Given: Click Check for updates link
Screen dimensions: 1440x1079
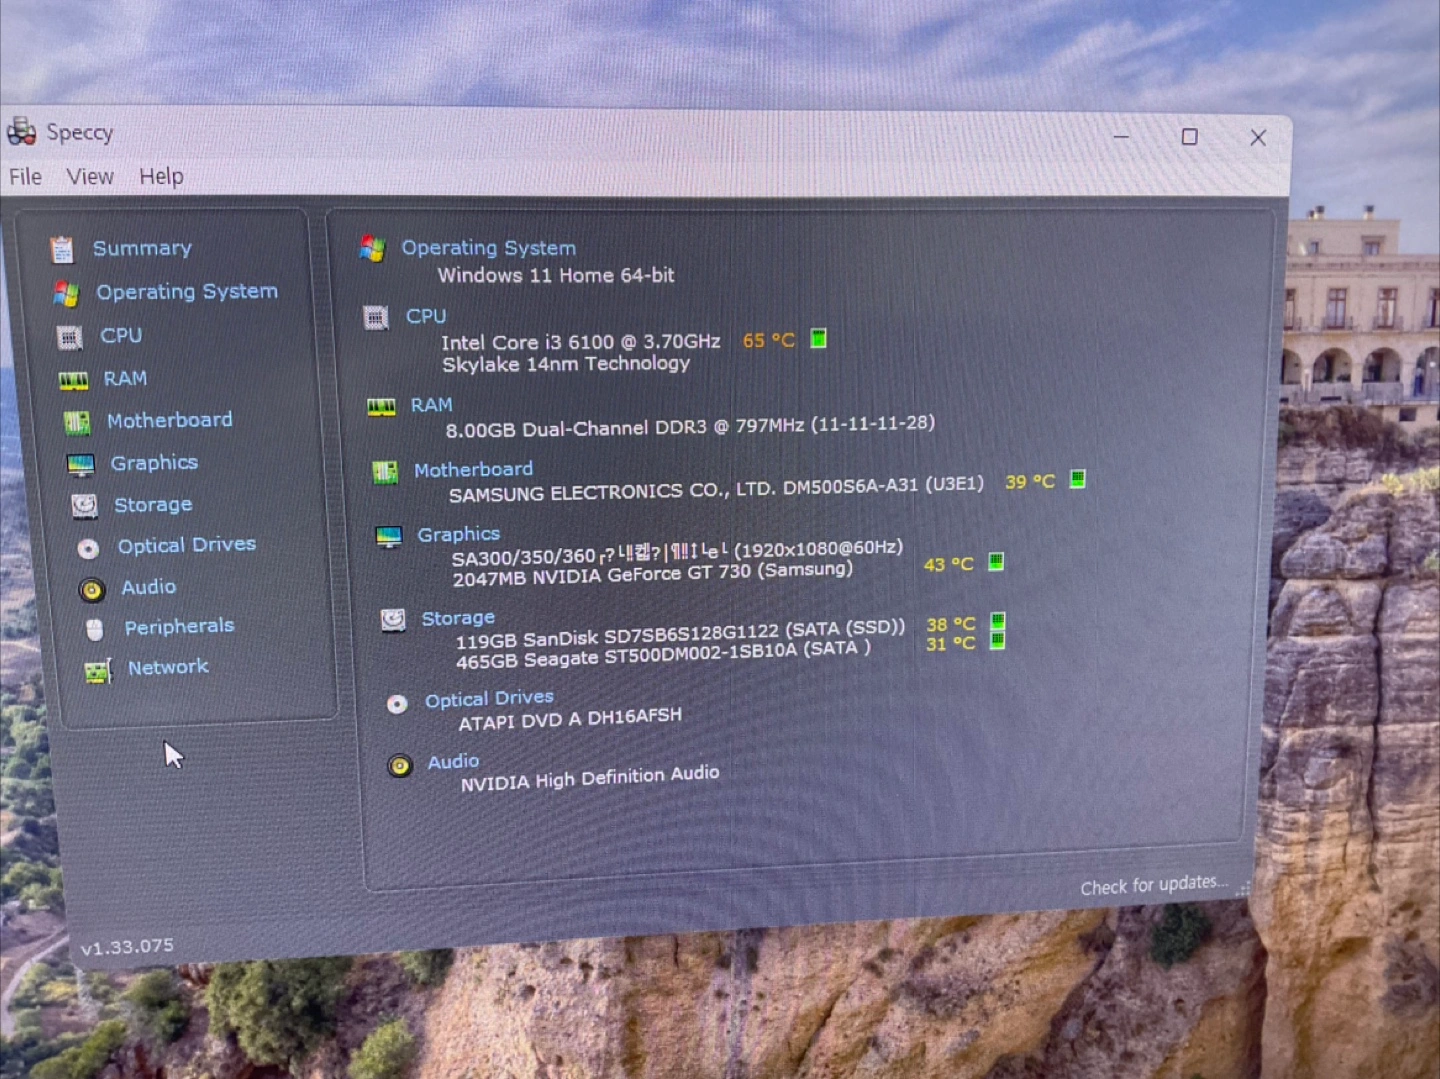Looking at the screenshot, I should click(x=1154, y=886).
